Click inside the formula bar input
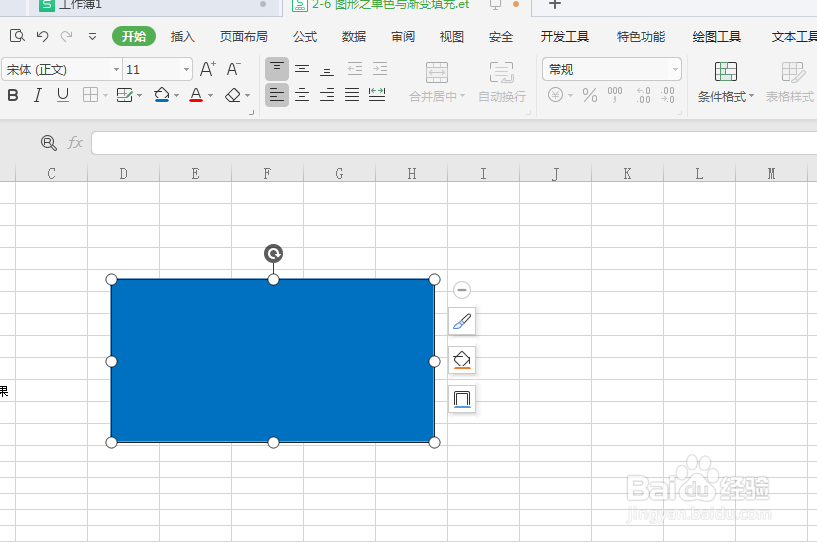 (454, 143)
